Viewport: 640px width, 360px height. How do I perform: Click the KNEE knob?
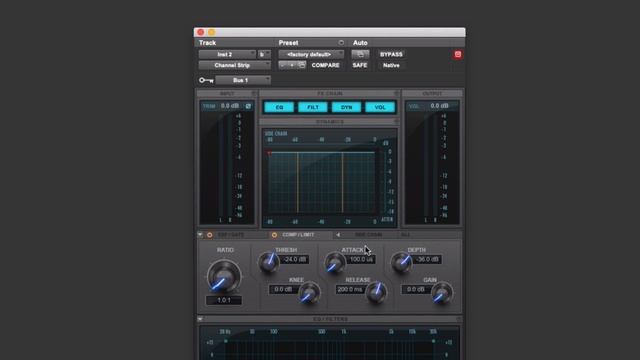click(x=309, y=293)
